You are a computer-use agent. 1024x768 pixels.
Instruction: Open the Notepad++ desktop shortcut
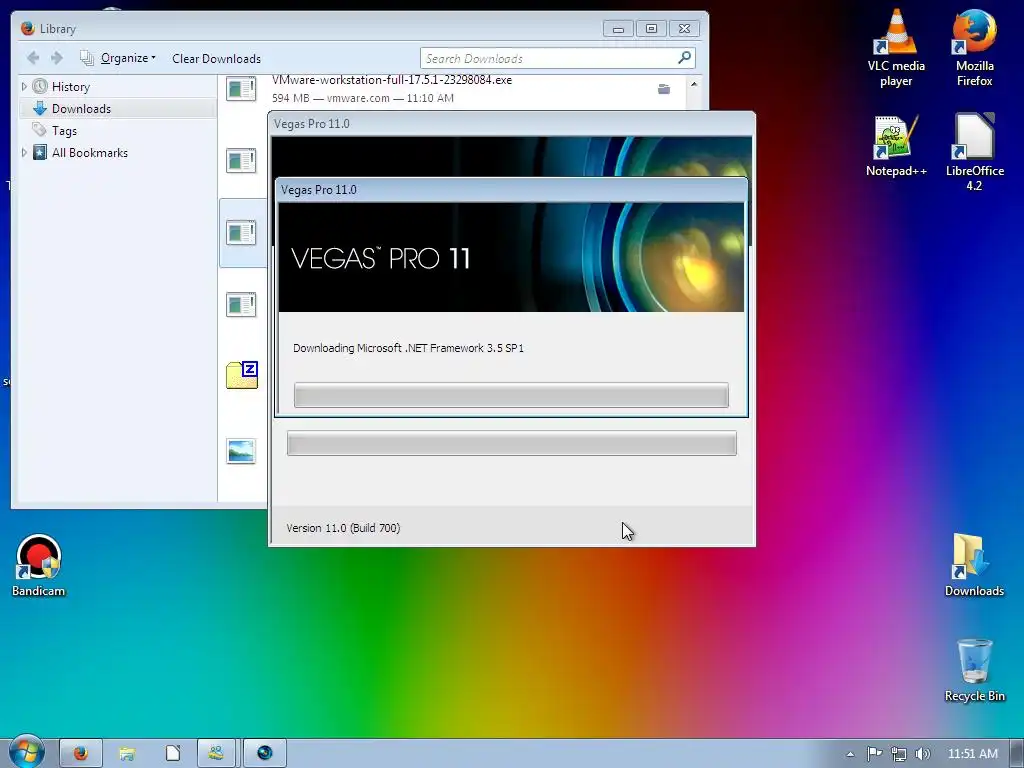point(895,146)
